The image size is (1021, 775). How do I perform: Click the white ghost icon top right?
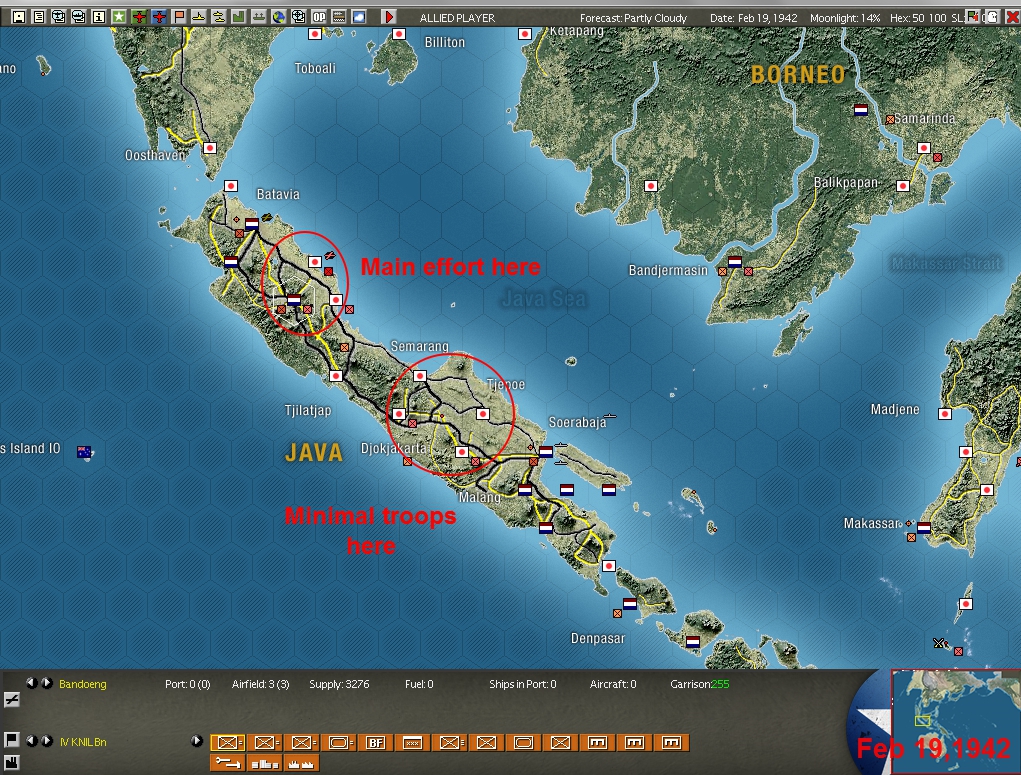point(991,17)
